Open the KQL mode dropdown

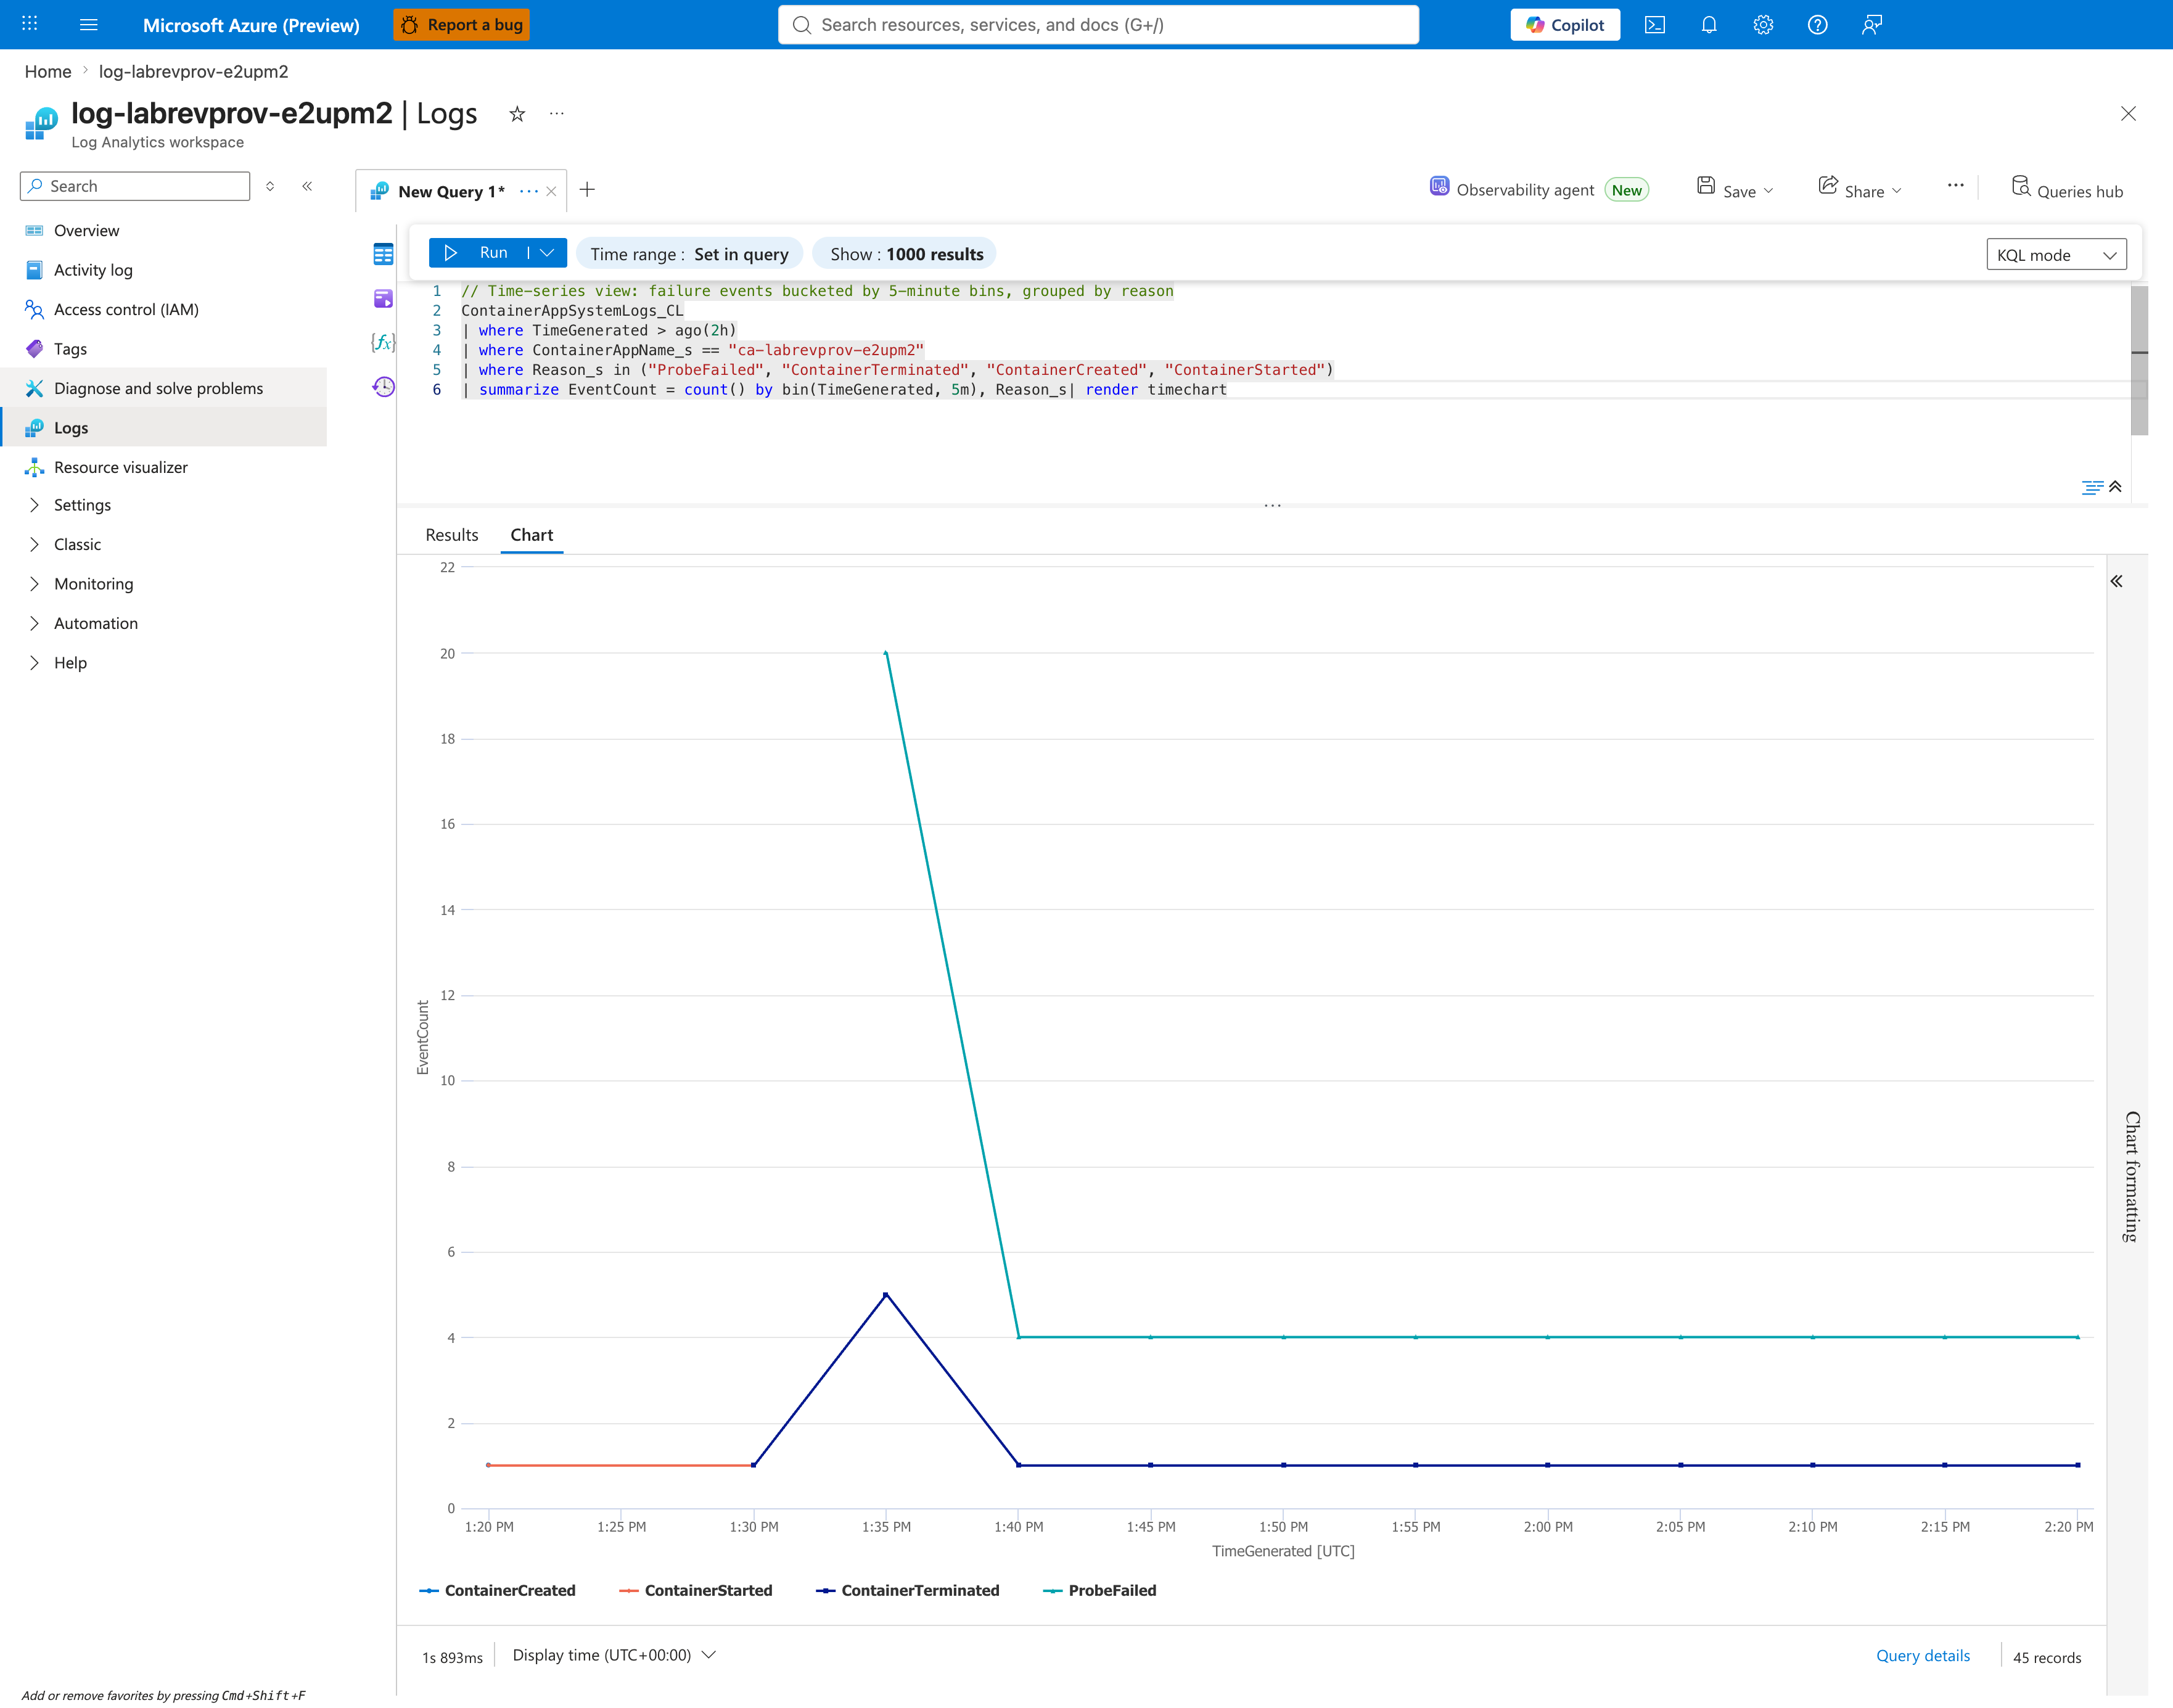[x=2056, y=254]
